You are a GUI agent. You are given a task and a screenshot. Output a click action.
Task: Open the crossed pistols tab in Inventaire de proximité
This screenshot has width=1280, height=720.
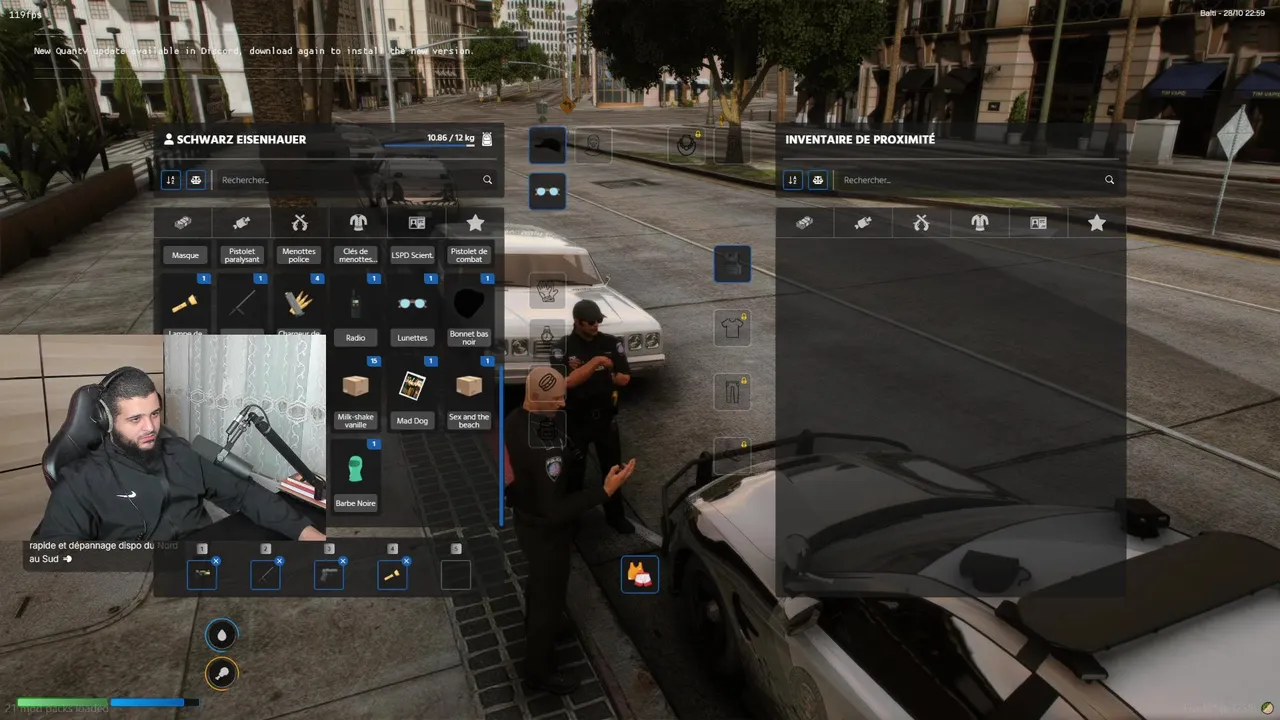[921, 223]
